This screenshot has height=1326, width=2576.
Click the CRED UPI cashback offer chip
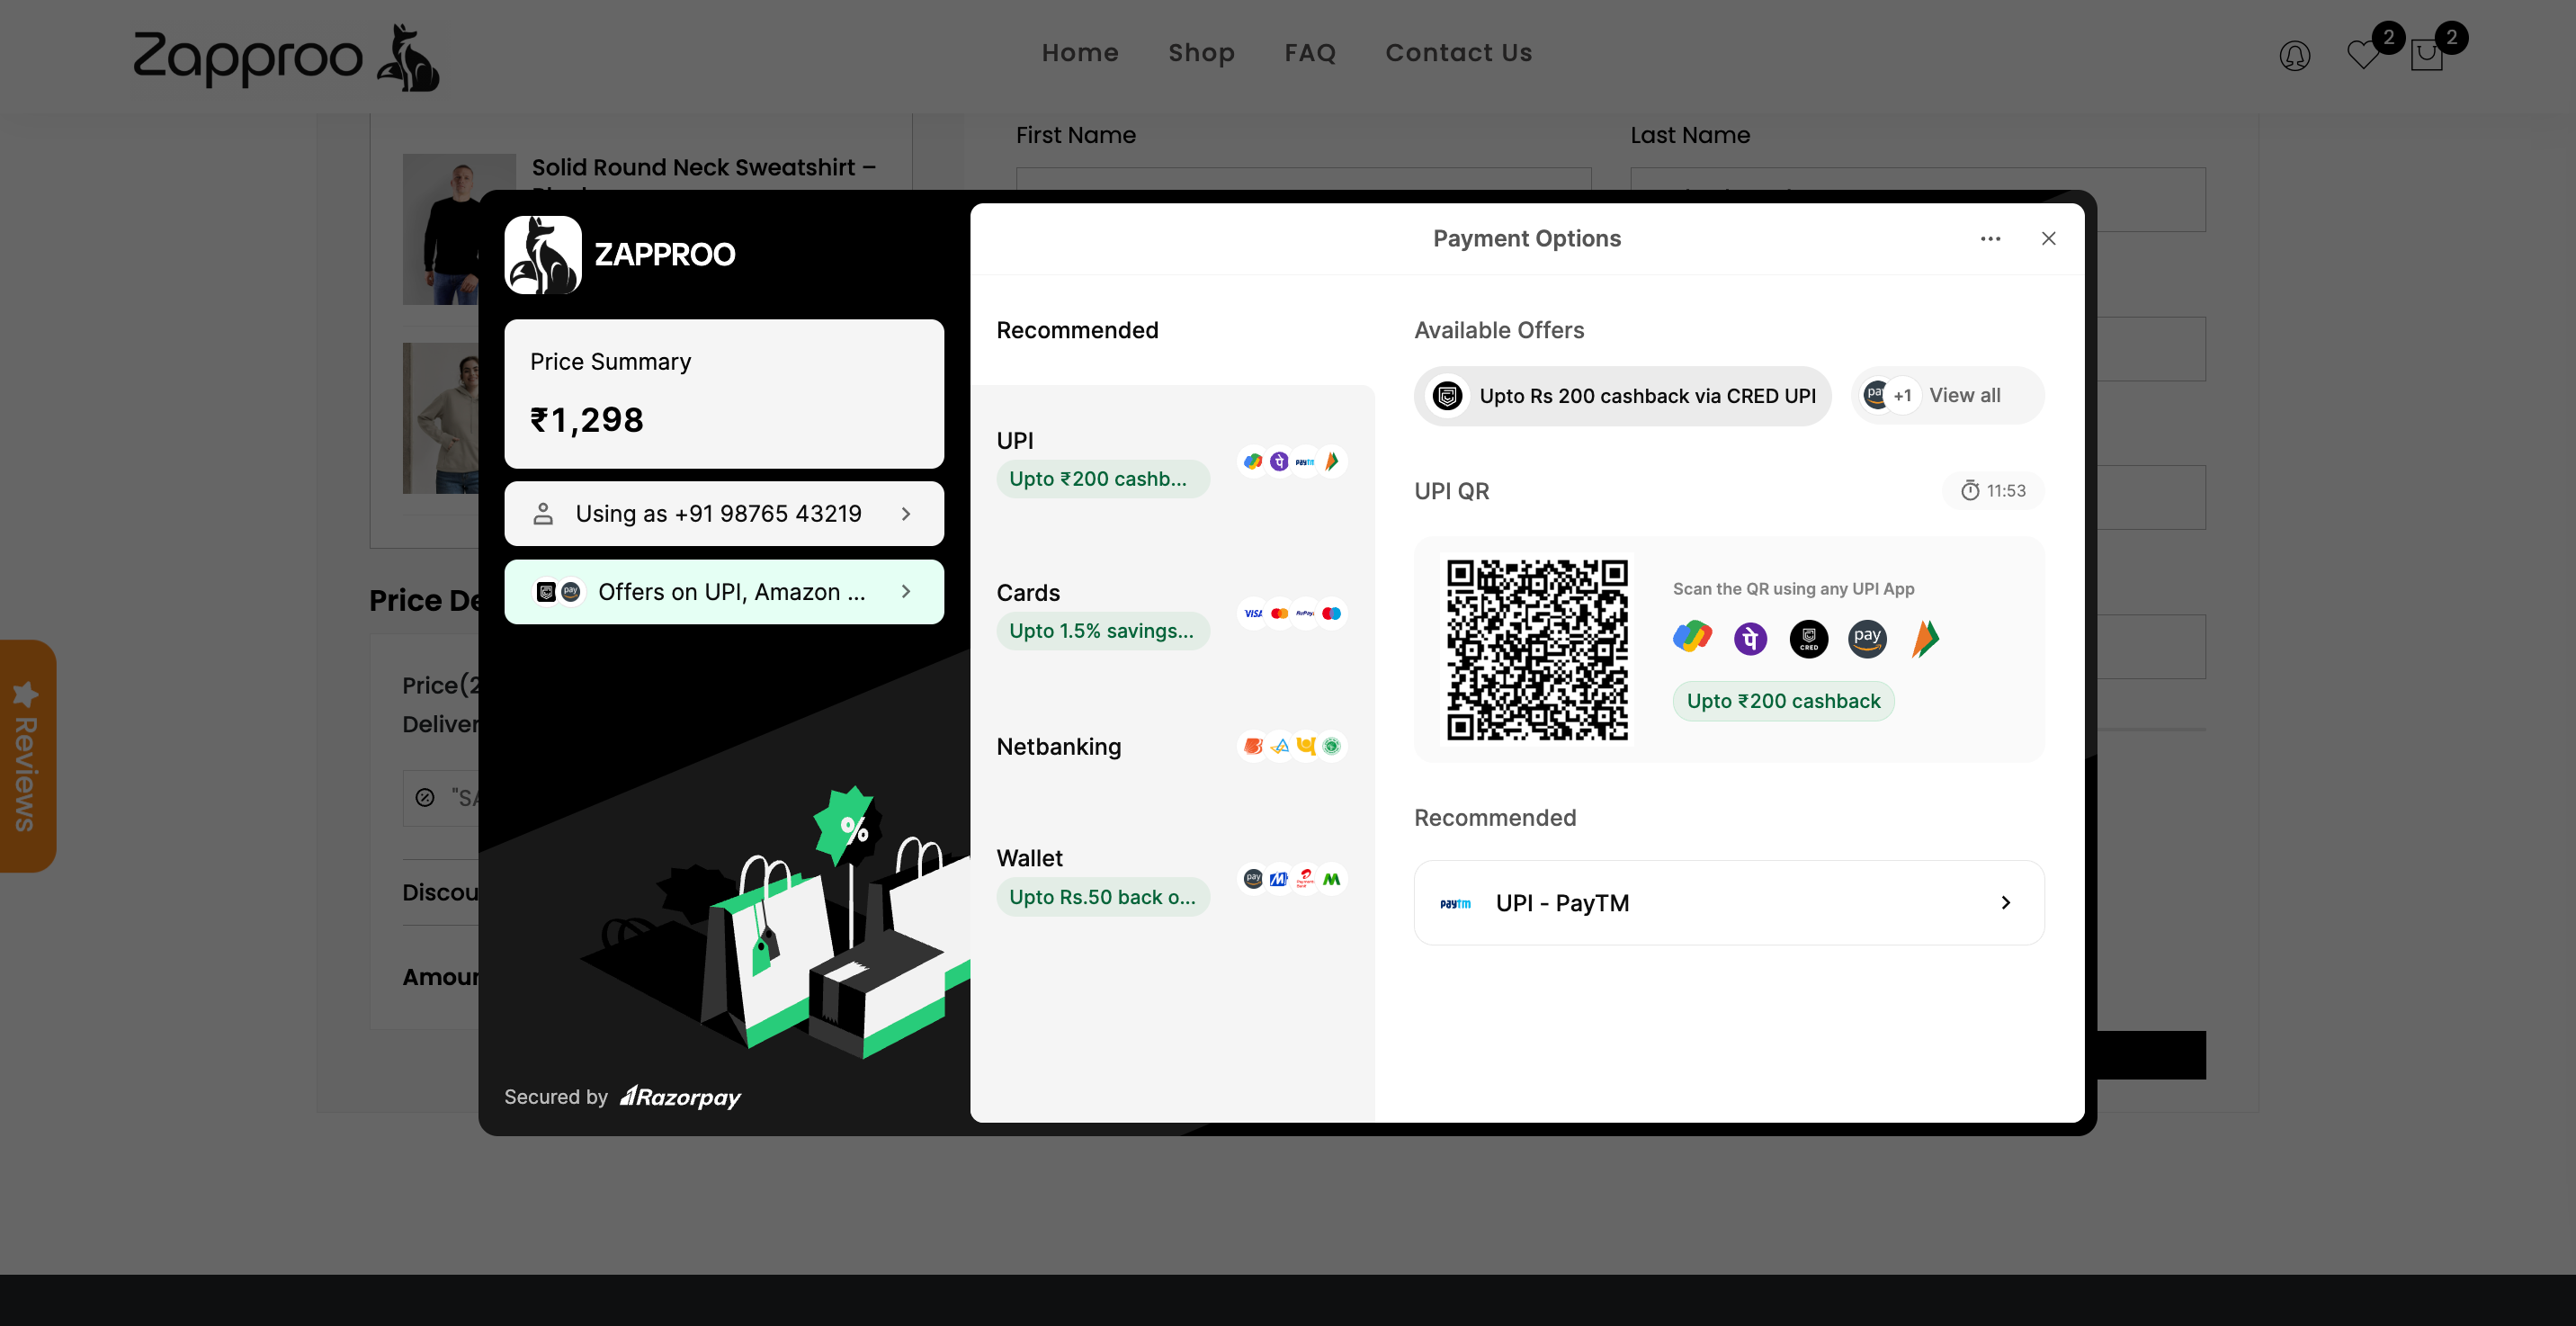(1622, 396)
